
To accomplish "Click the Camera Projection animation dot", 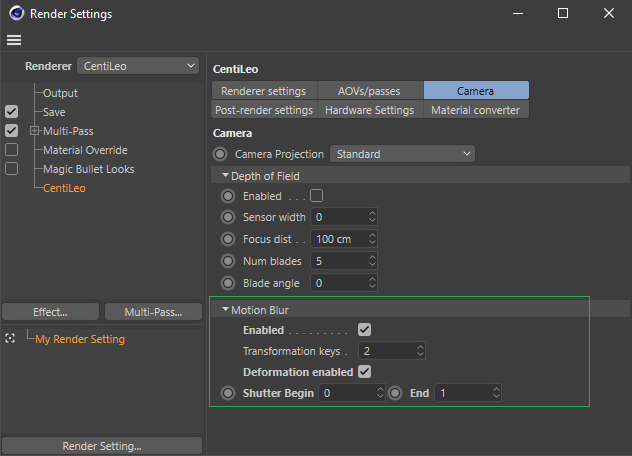I will point(221,154).
